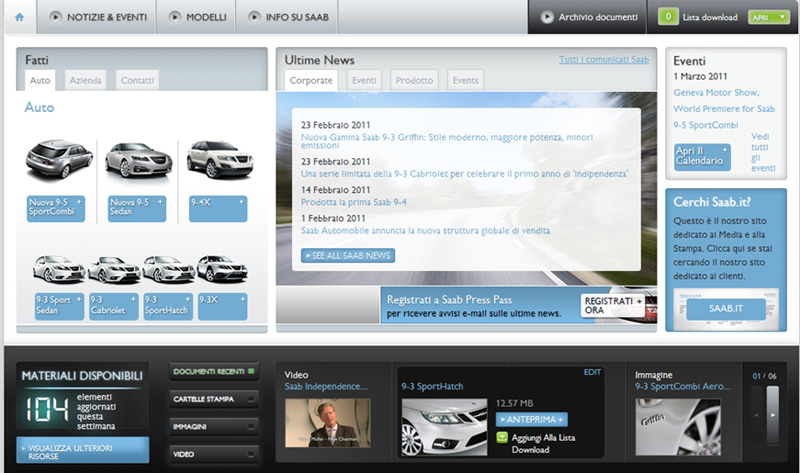The width and height of the screenshot is (800, 473).
Task: Click the 9-4X car image
Action: tap(220, 159)
